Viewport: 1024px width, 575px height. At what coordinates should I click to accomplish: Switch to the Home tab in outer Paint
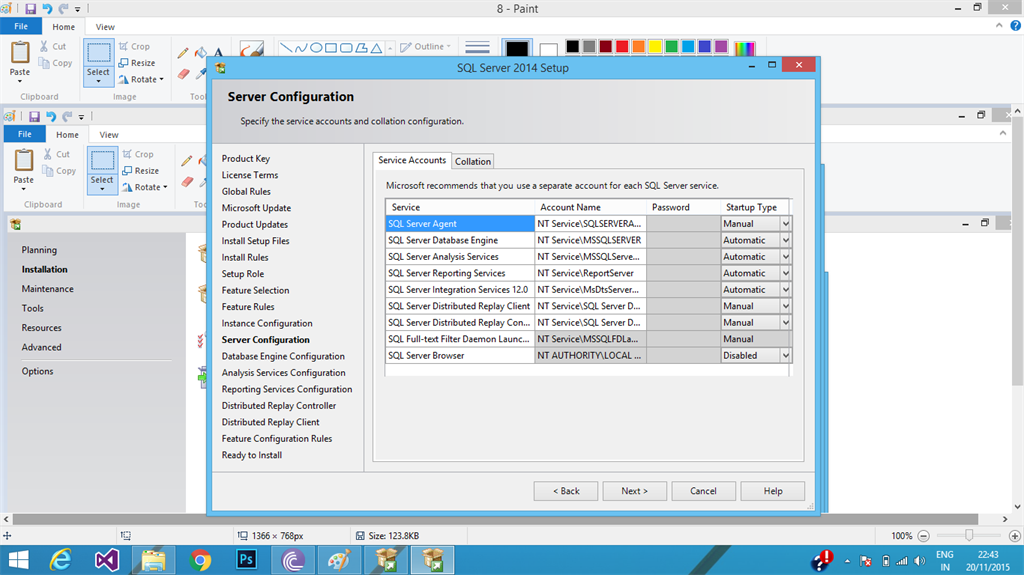[63, 27]
